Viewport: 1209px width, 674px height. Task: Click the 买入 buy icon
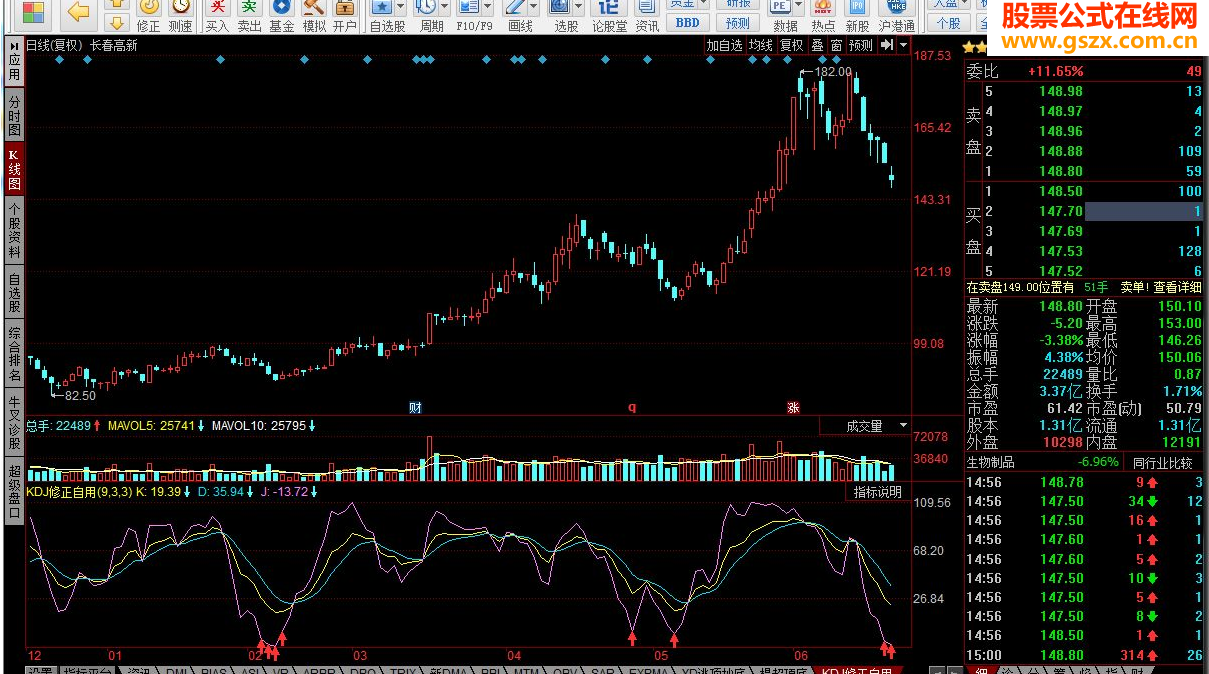217,16
